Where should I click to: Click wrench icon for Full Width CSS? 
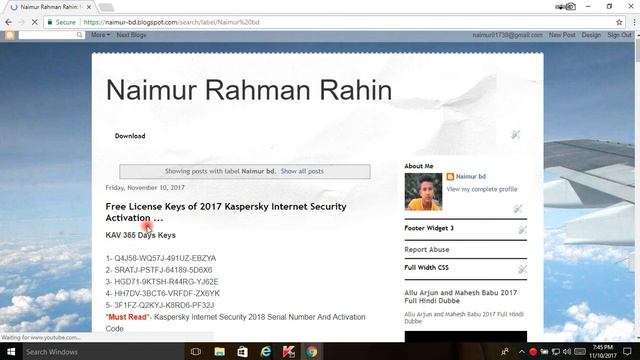pyautogui.click(x=522, y=269)
